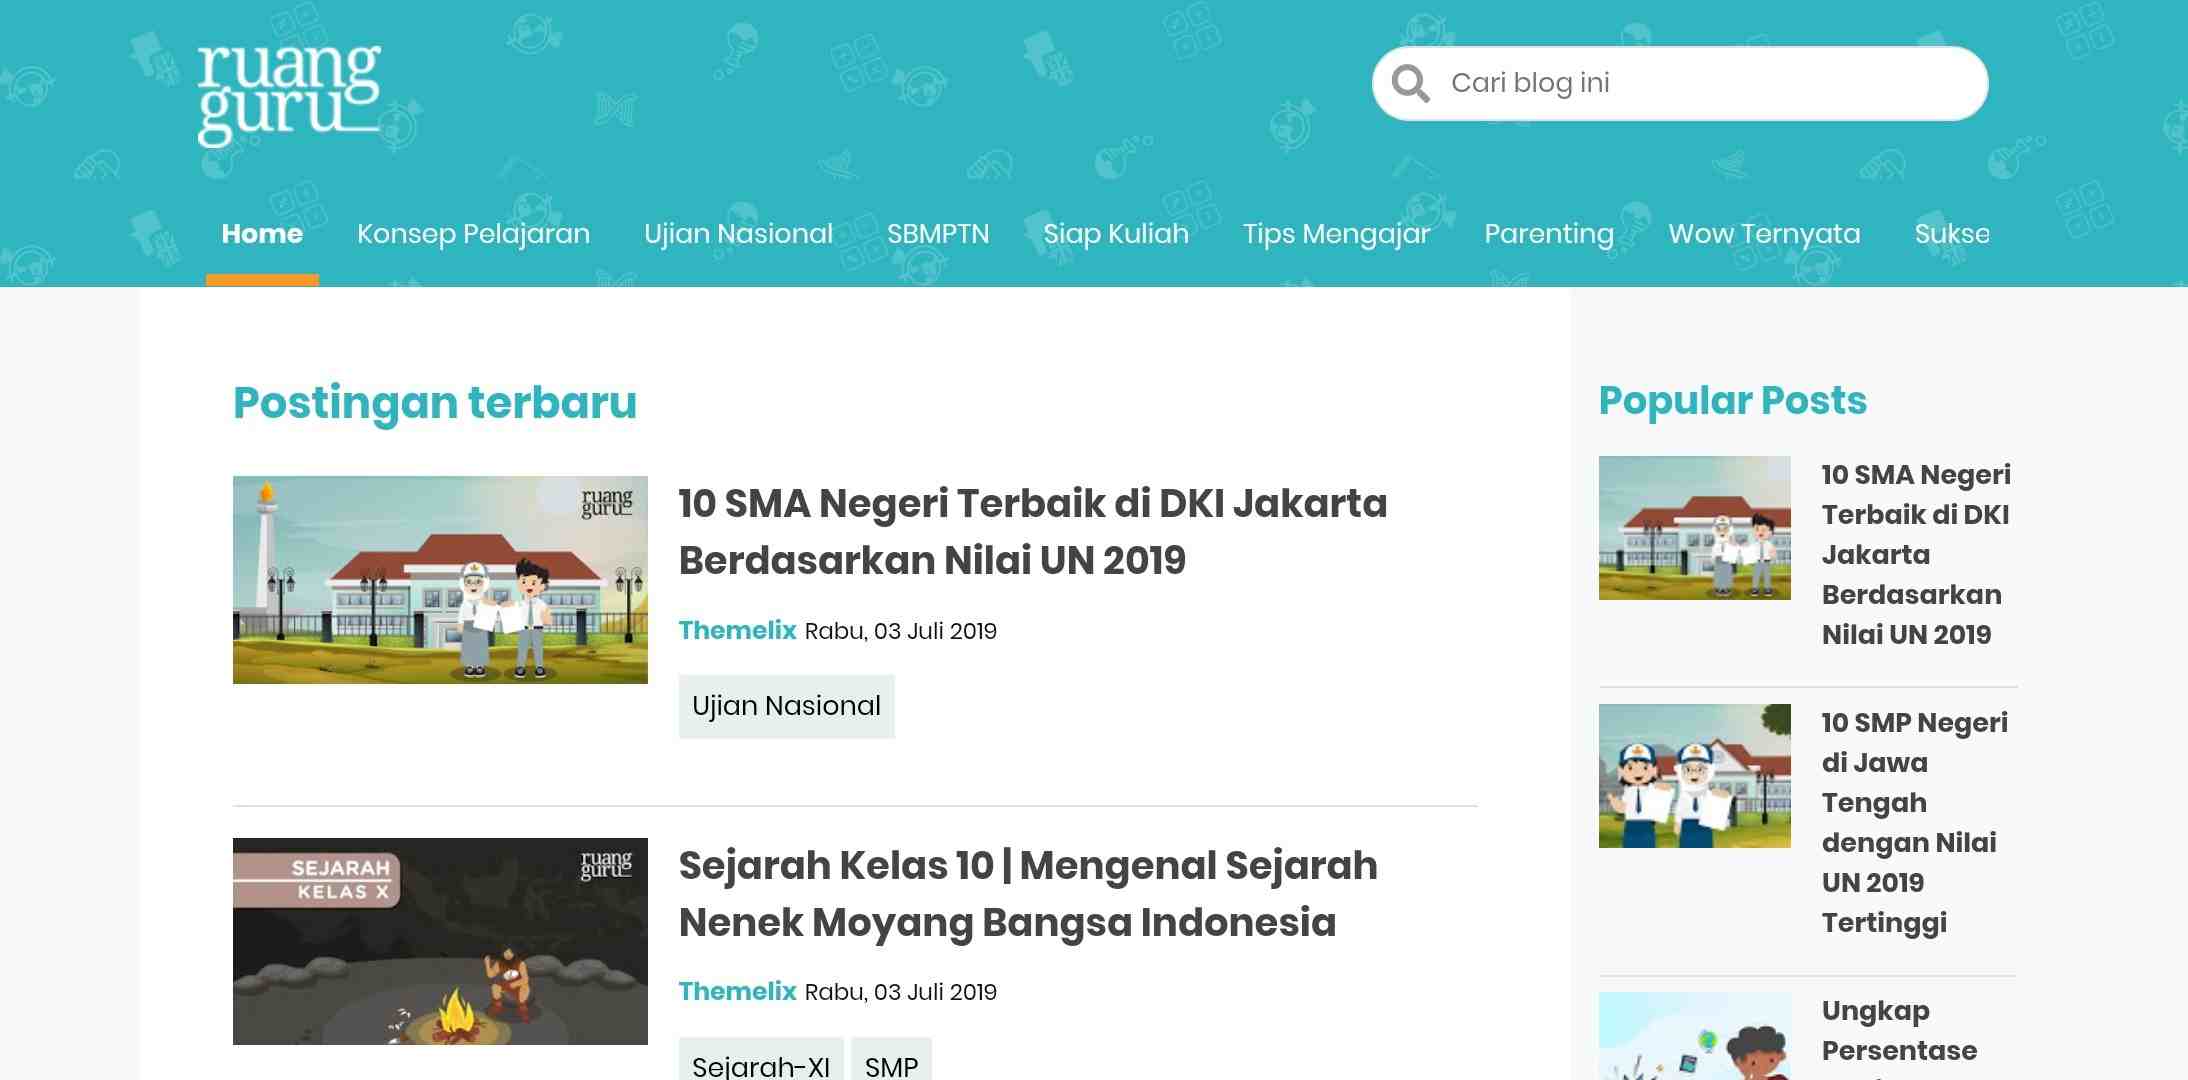Open the Wow Ternyata section
The width and height of the screenshot is (2188, 1080).
[1764, 233]
